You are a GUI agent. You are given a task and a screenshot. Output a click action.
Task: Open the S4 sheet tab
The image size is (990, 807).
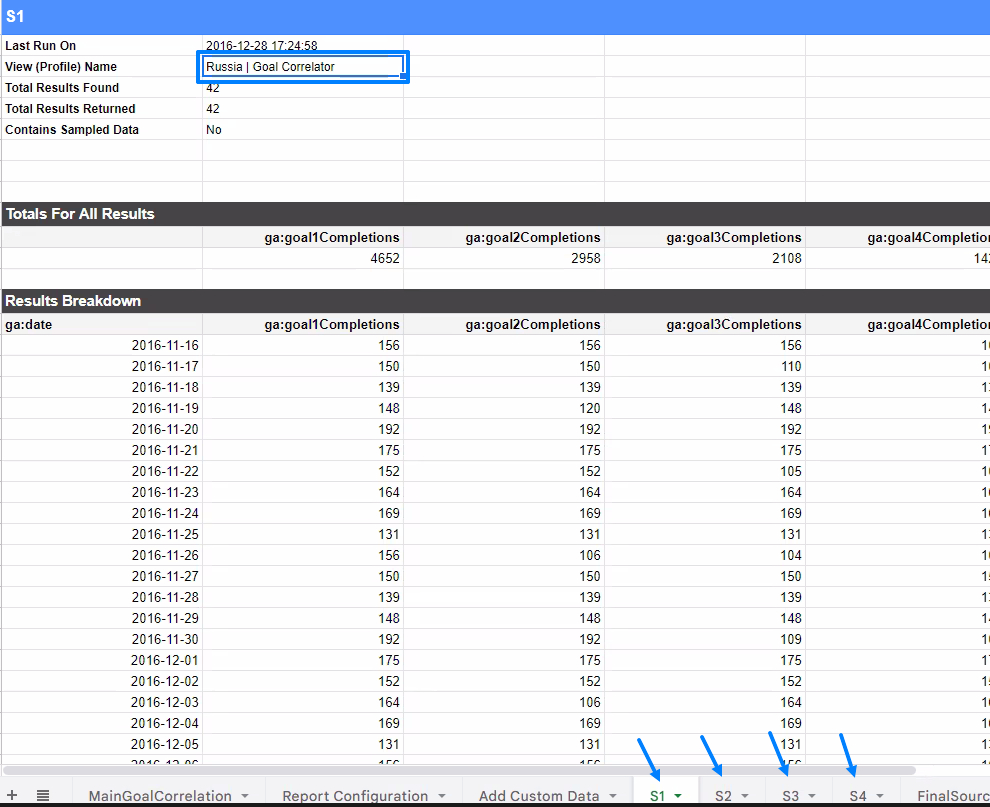858,796
